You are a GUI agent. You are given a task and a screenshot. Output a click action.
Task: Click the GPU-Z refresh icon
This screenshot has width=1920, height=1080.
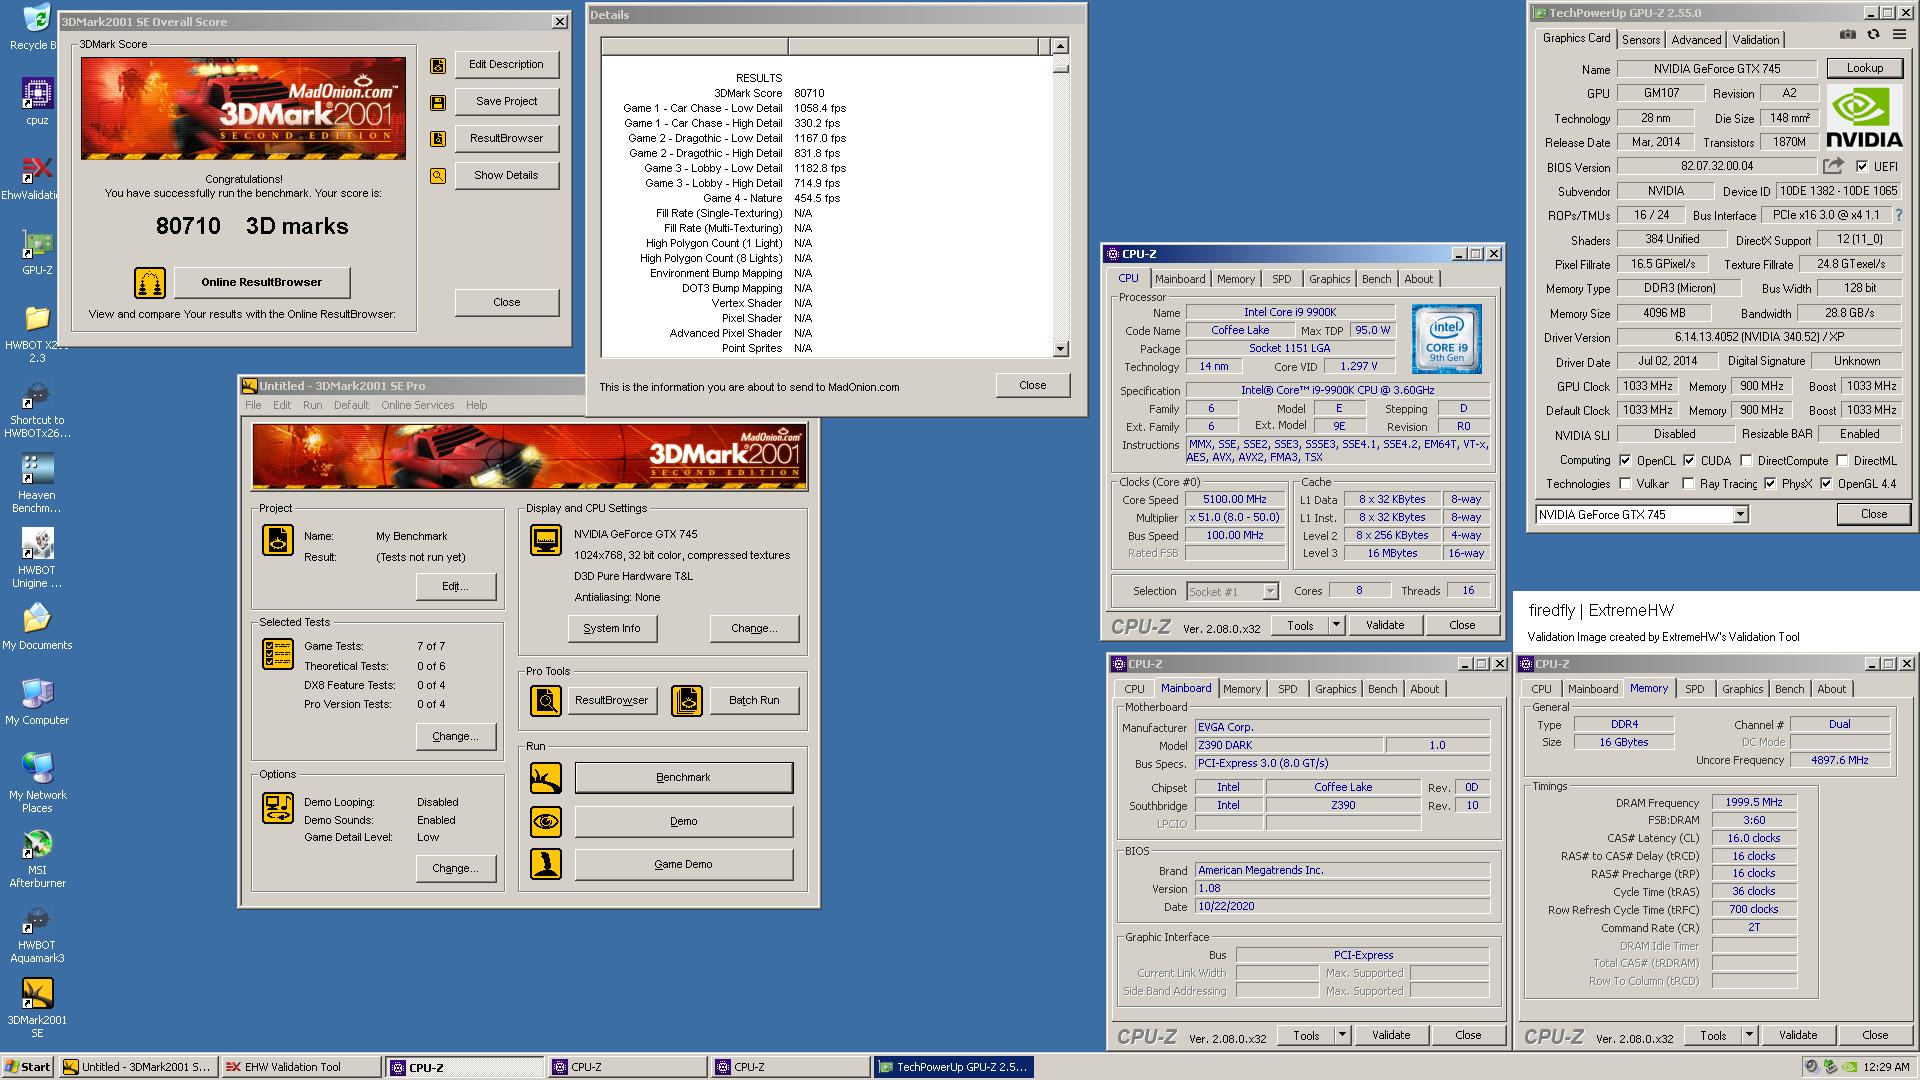pyautogui.click(x=1873, y=35)
